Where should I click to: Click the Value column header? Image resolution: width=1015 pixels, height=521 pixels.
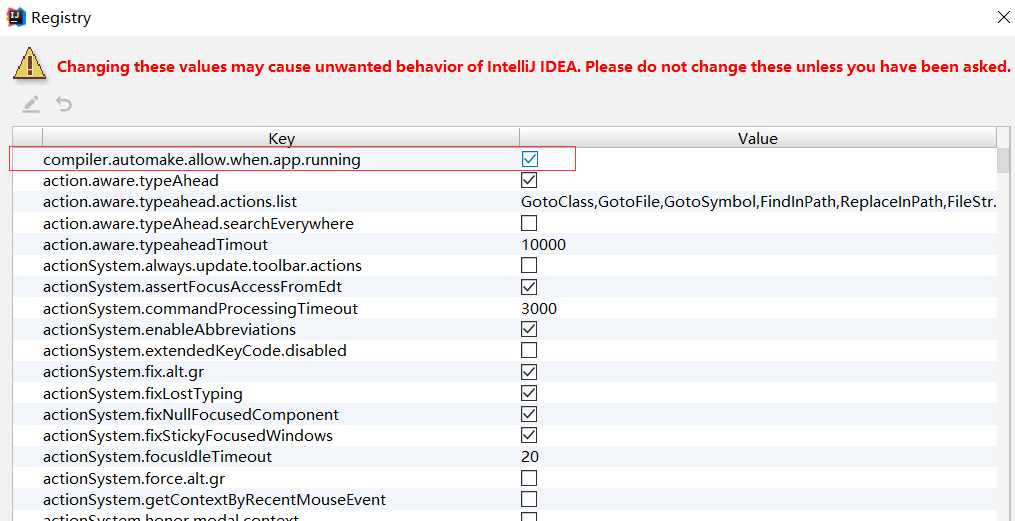click(x=757, y=138)
